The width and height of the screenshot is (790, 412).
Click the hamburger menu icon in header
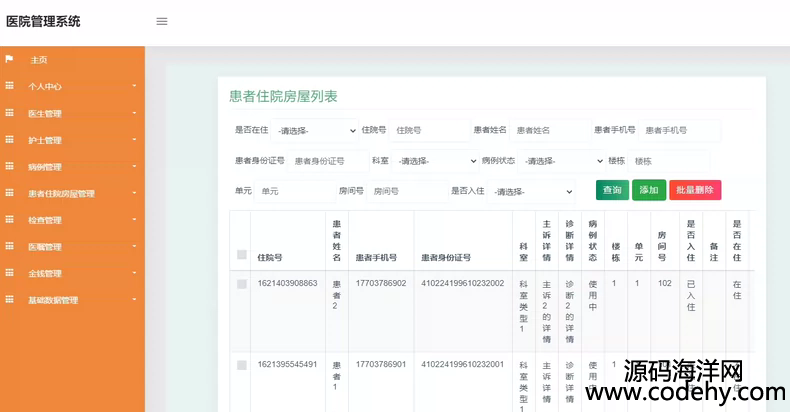click(x=162, y=21)
